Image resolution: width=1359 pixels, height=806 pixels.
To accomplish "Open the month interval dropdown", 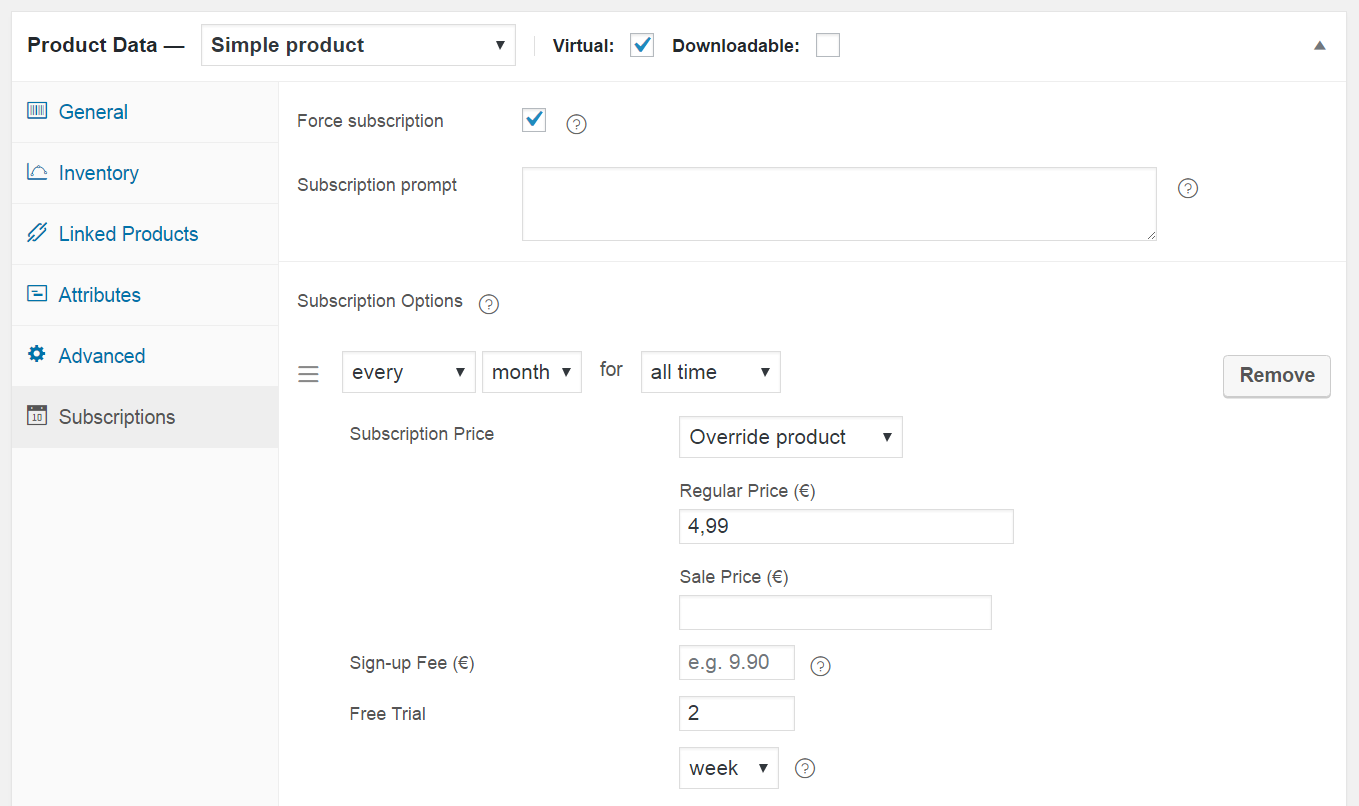I will [x=531, y=372].
